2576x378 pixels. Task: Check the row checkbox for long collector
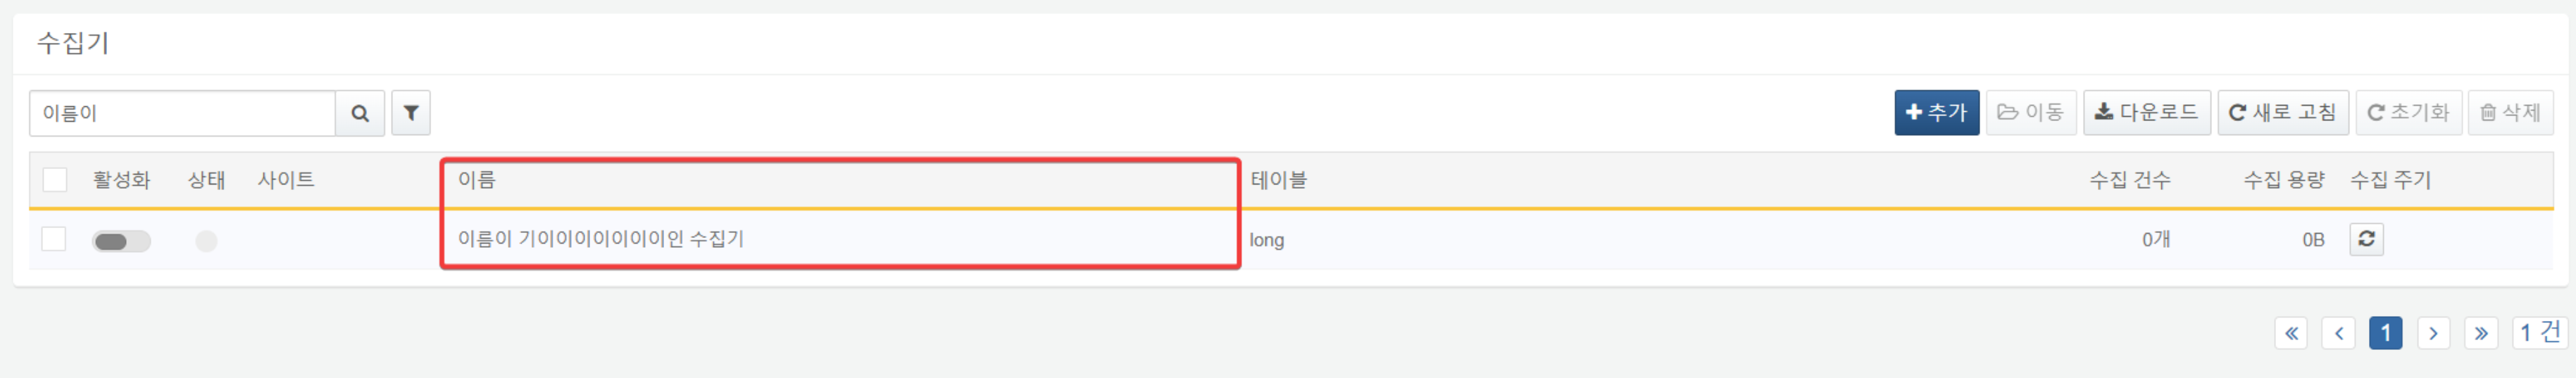click(54, 239)
